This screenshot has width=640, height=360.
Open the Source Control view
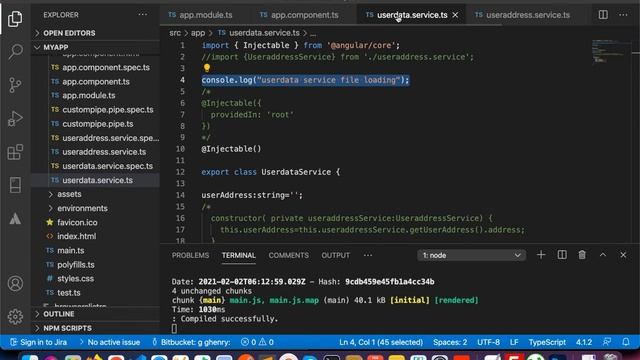15,85
